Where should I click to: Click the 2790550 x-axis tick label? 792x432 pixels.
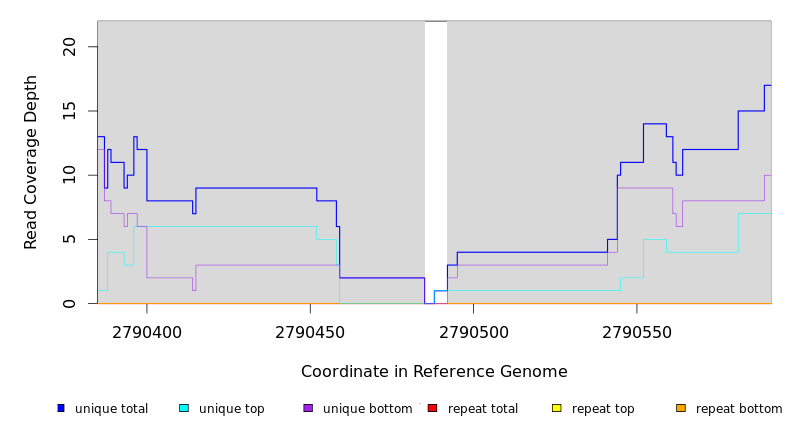[x=636, y=331]
